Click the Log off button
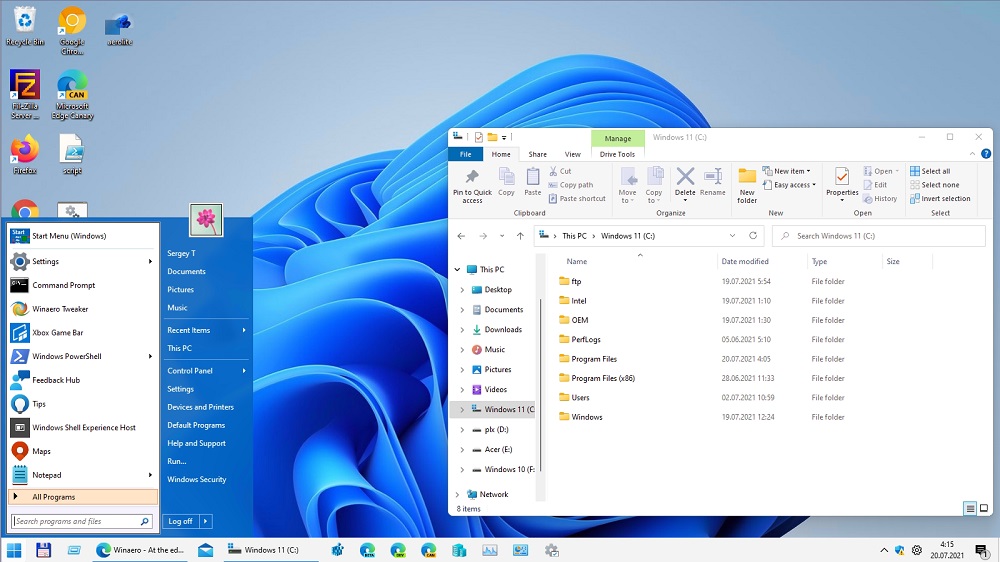This screenshot has height=562, width=1000. click(181, 521)
